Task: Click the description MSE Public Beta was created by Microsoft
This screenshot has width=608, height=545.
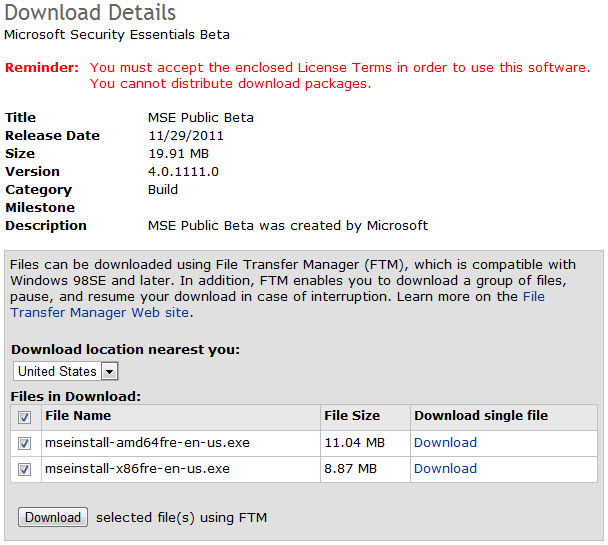Action: [x=288, y=226]
